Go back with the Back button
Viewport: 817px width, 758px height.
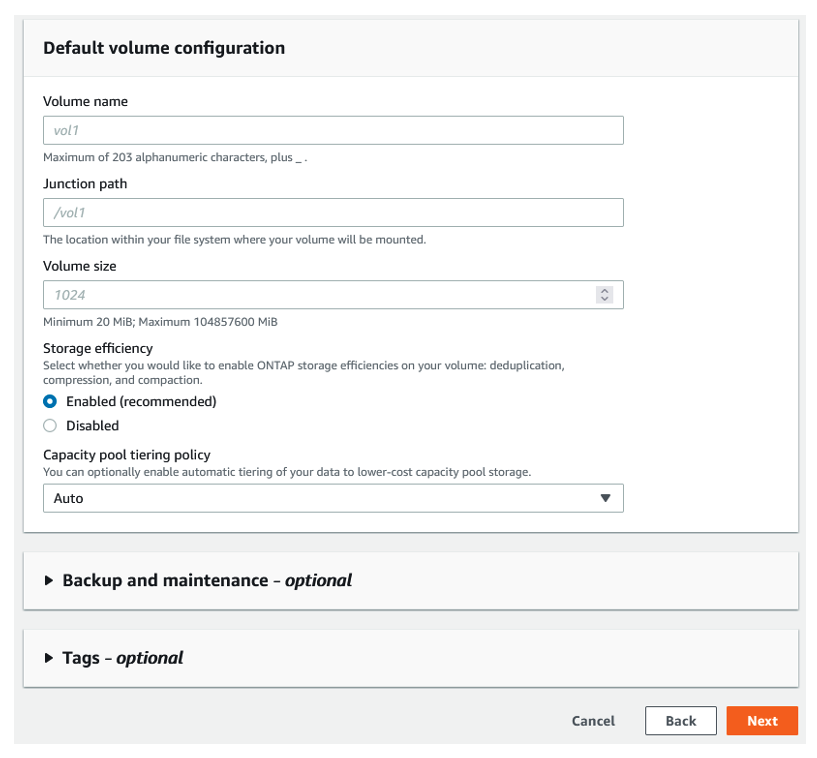(x=681, y=721)
